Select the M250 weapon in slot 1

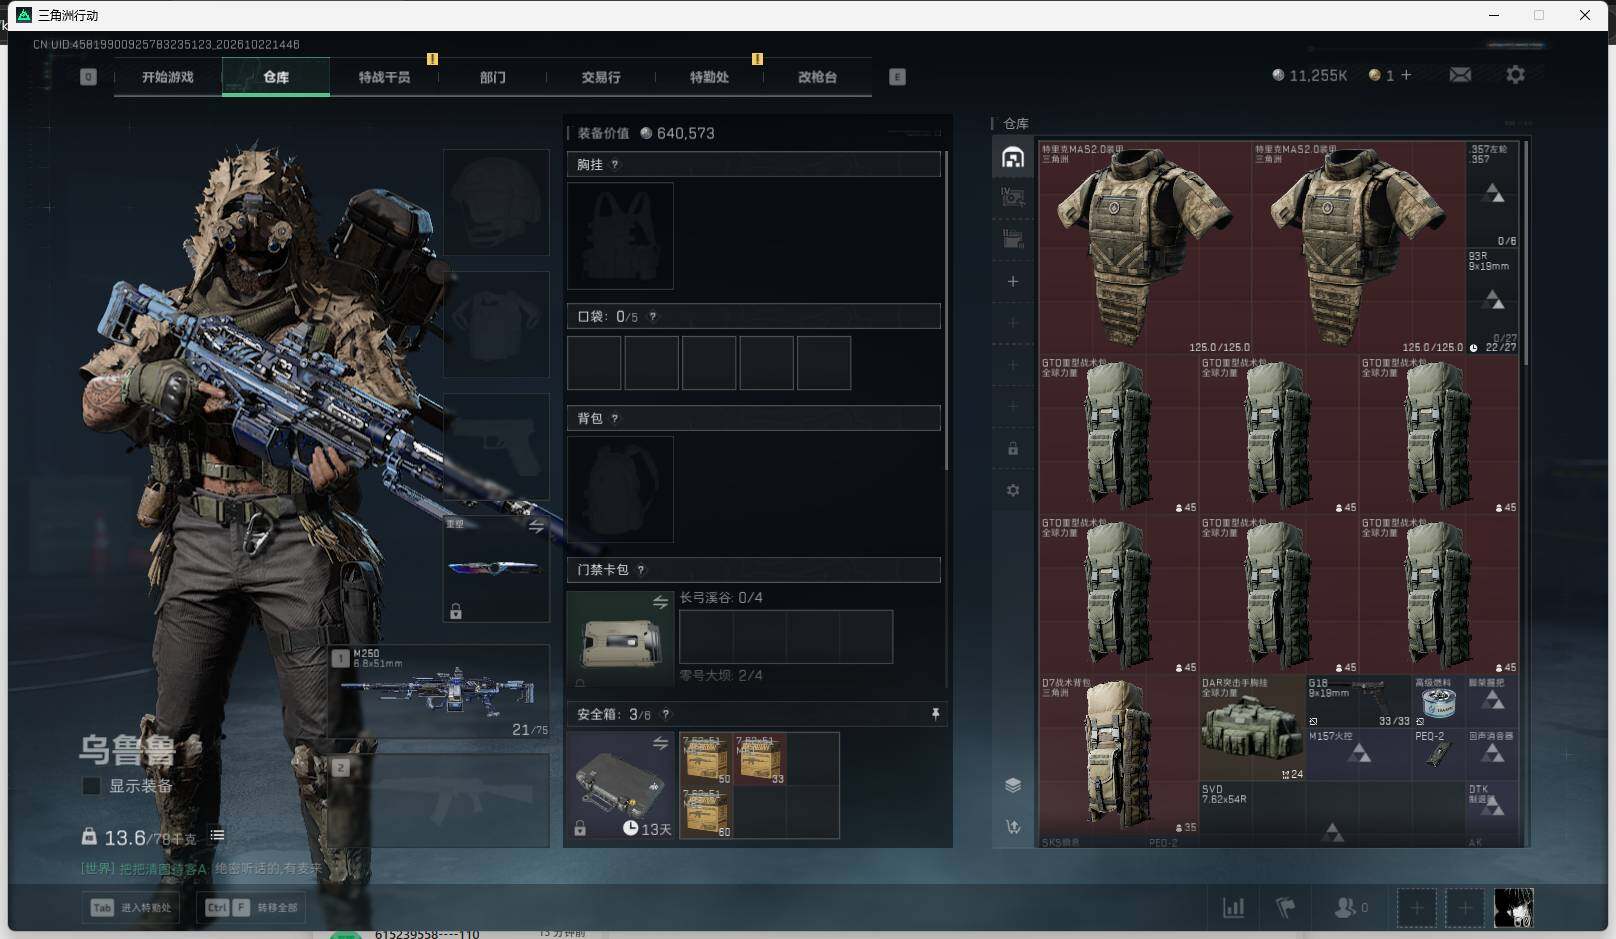click(440, 692)
